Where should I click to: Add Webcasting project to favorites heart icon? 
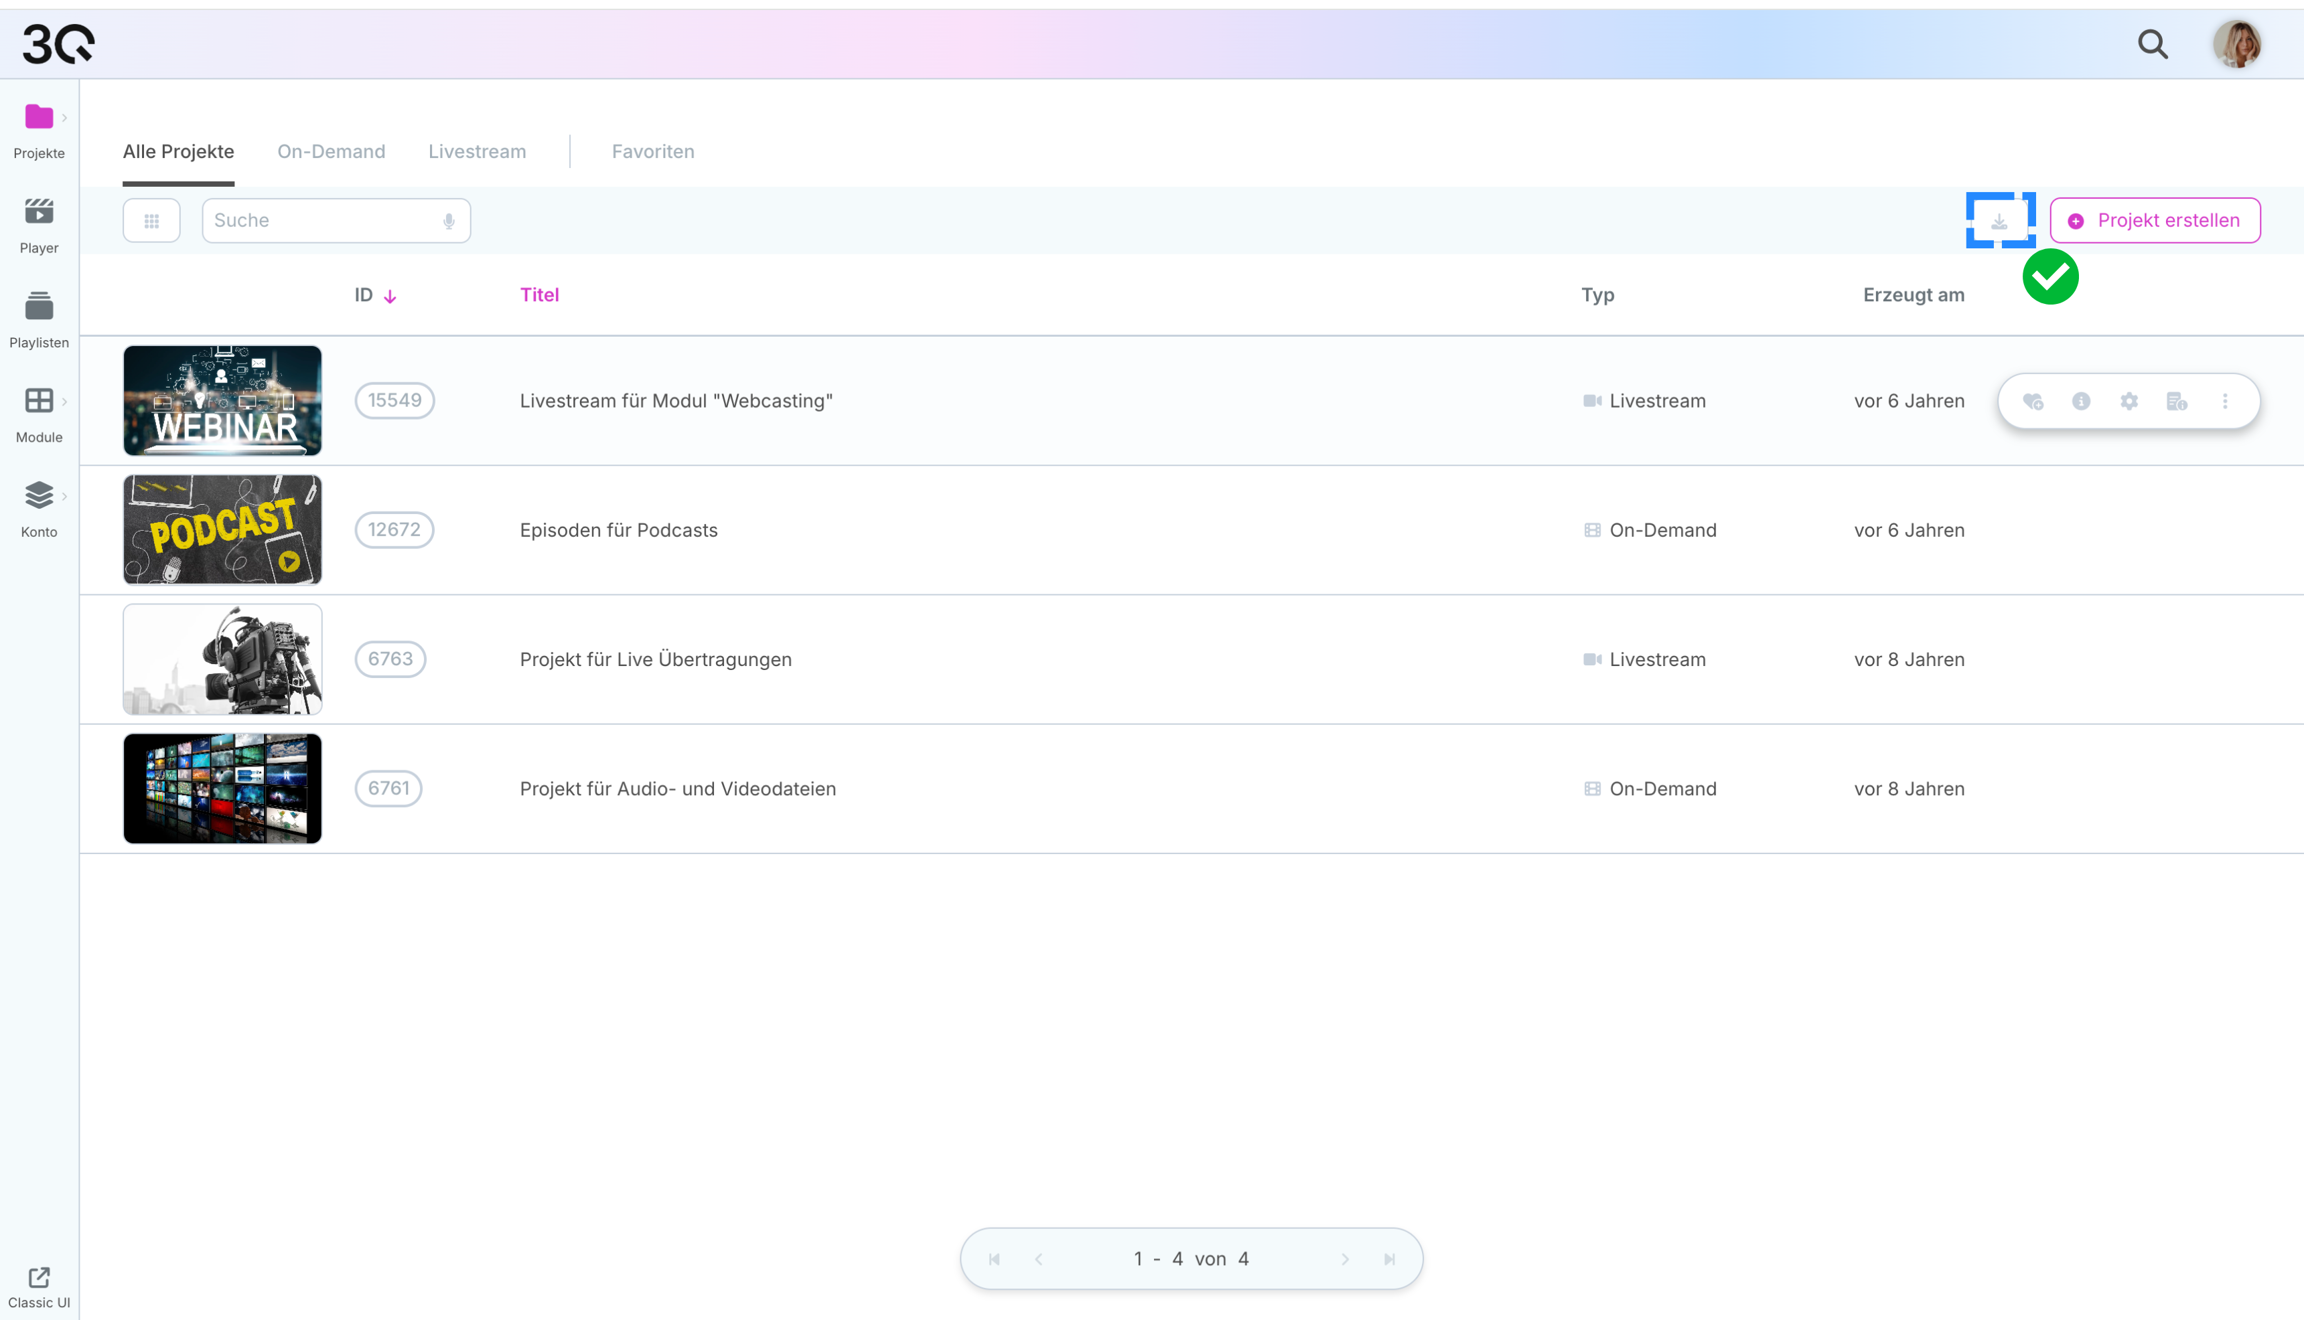[2033, 401]
